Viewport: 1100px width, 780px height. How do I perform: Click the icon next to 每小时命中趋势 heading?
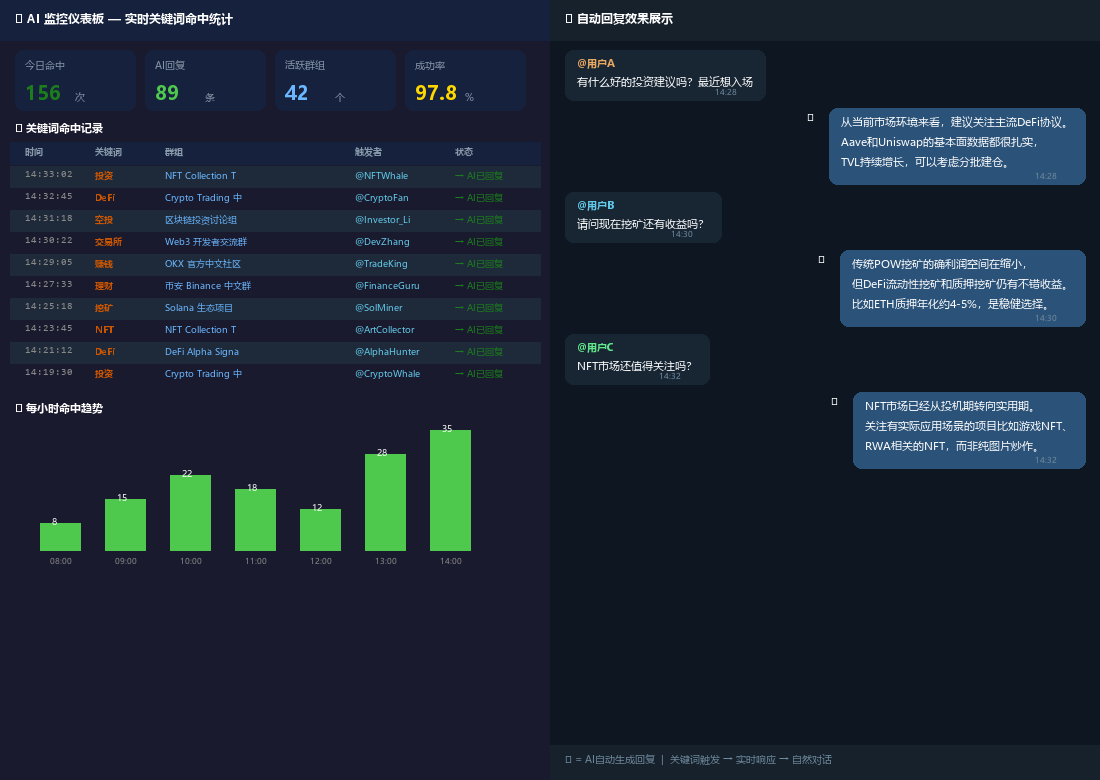pyautogui.click(x=19, y=408)
